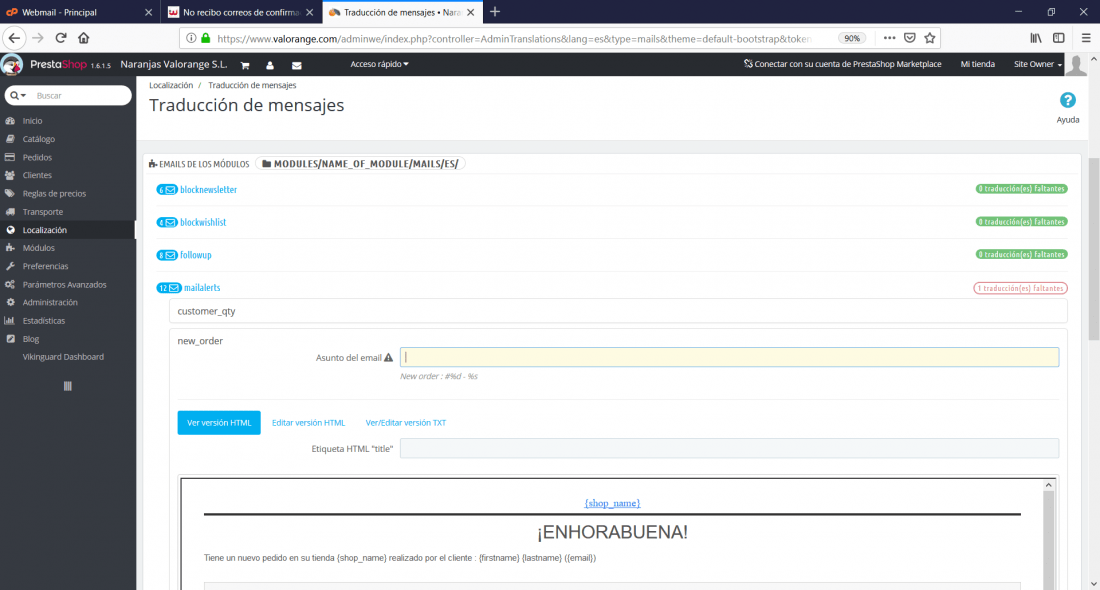Click the Naranjas Valorange S.L. shop name
This screenshot has height=590, width=1100.
(173, 65)
